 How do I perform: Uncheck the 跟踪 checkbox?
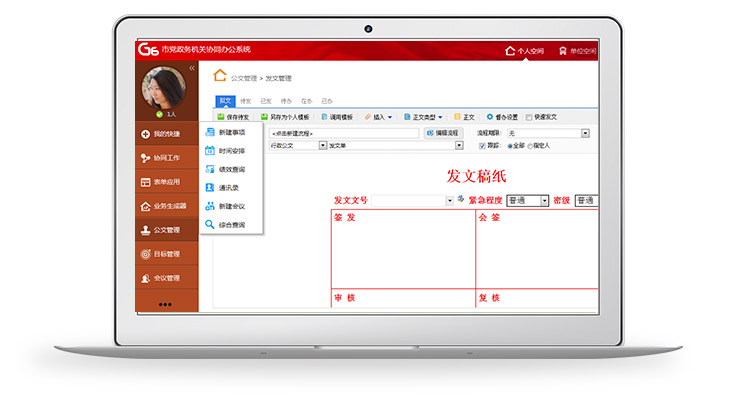482,146
